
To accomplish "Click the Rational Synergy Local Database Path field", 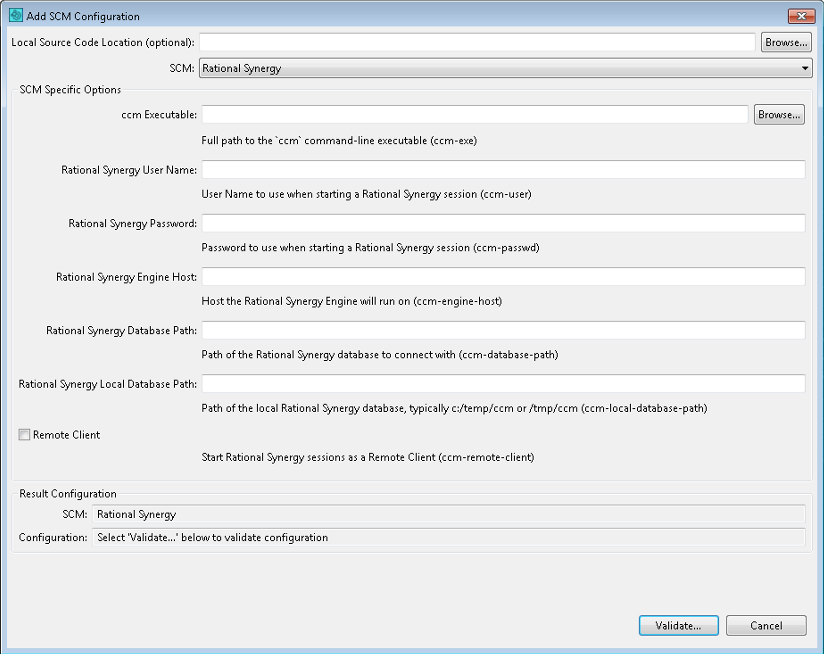I will tap(503, 384).
